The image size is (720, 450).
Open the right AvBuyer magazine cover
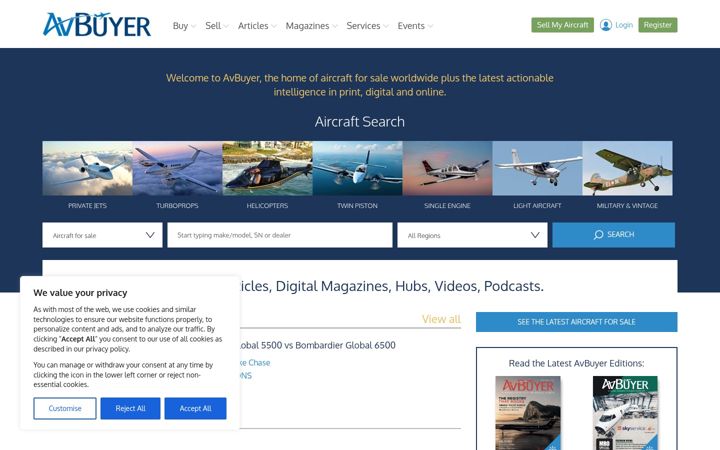click(x=625, y=413)
